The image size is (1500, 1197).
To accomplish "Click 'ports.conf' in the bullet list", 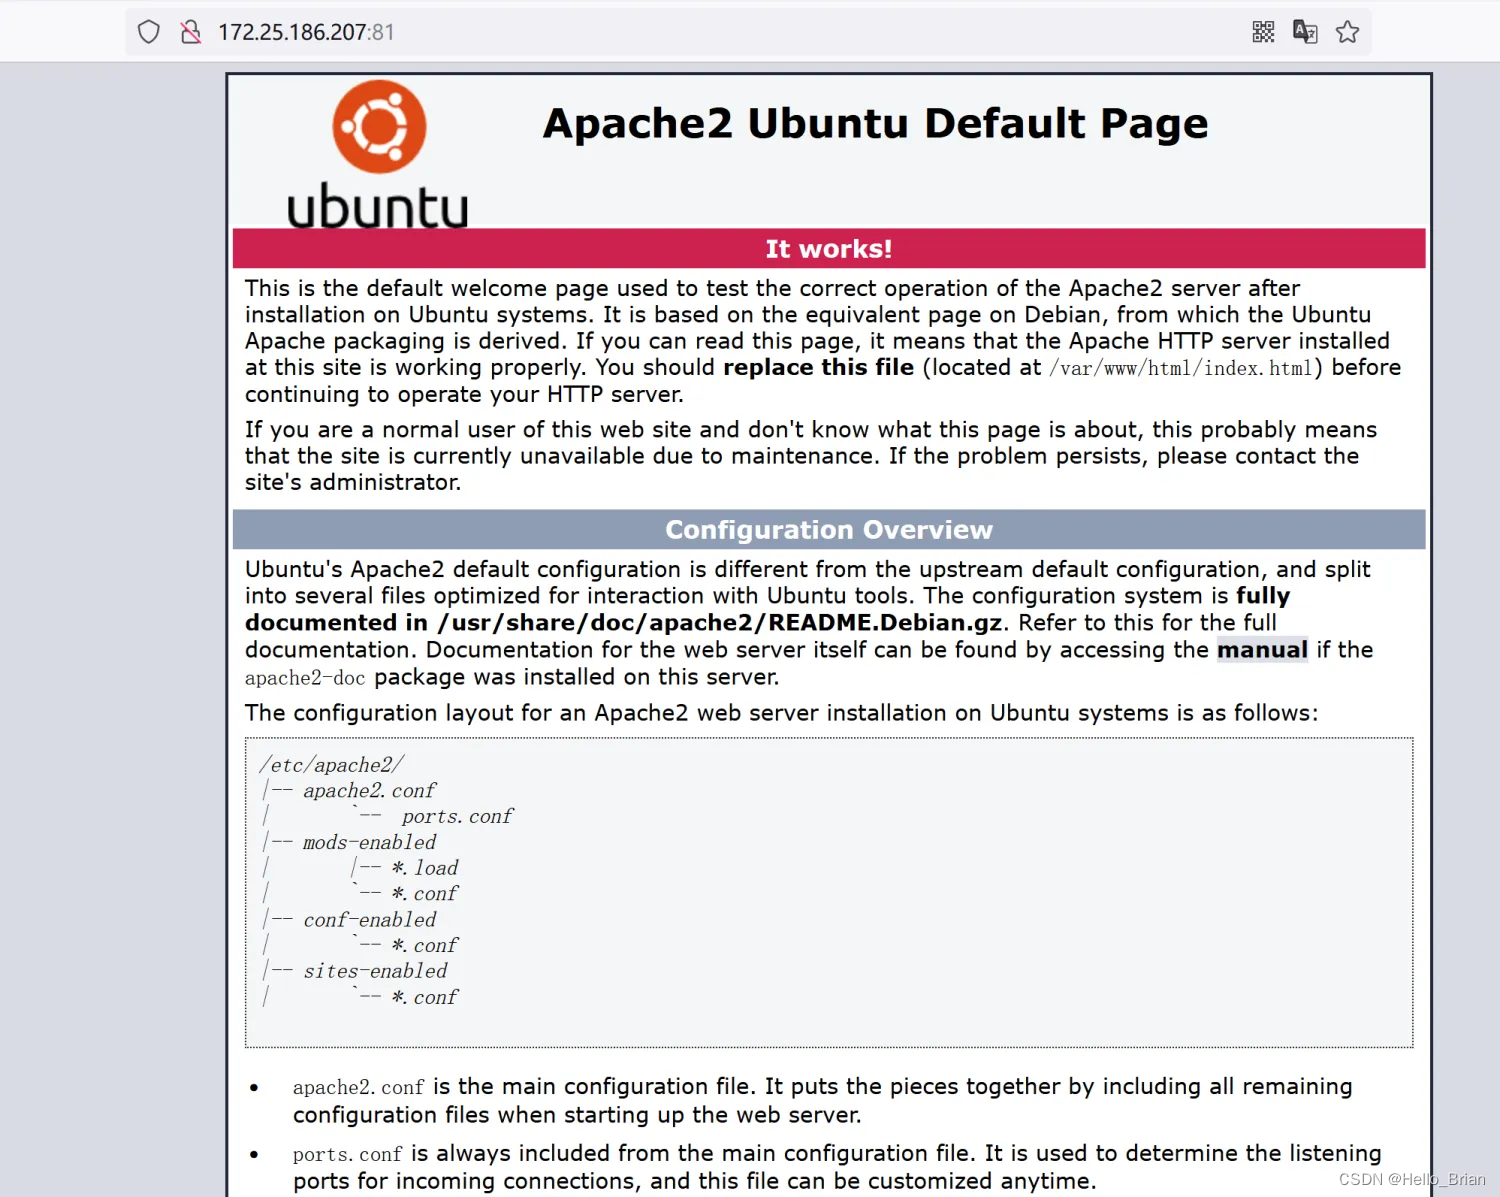I will coord(347,1154).
